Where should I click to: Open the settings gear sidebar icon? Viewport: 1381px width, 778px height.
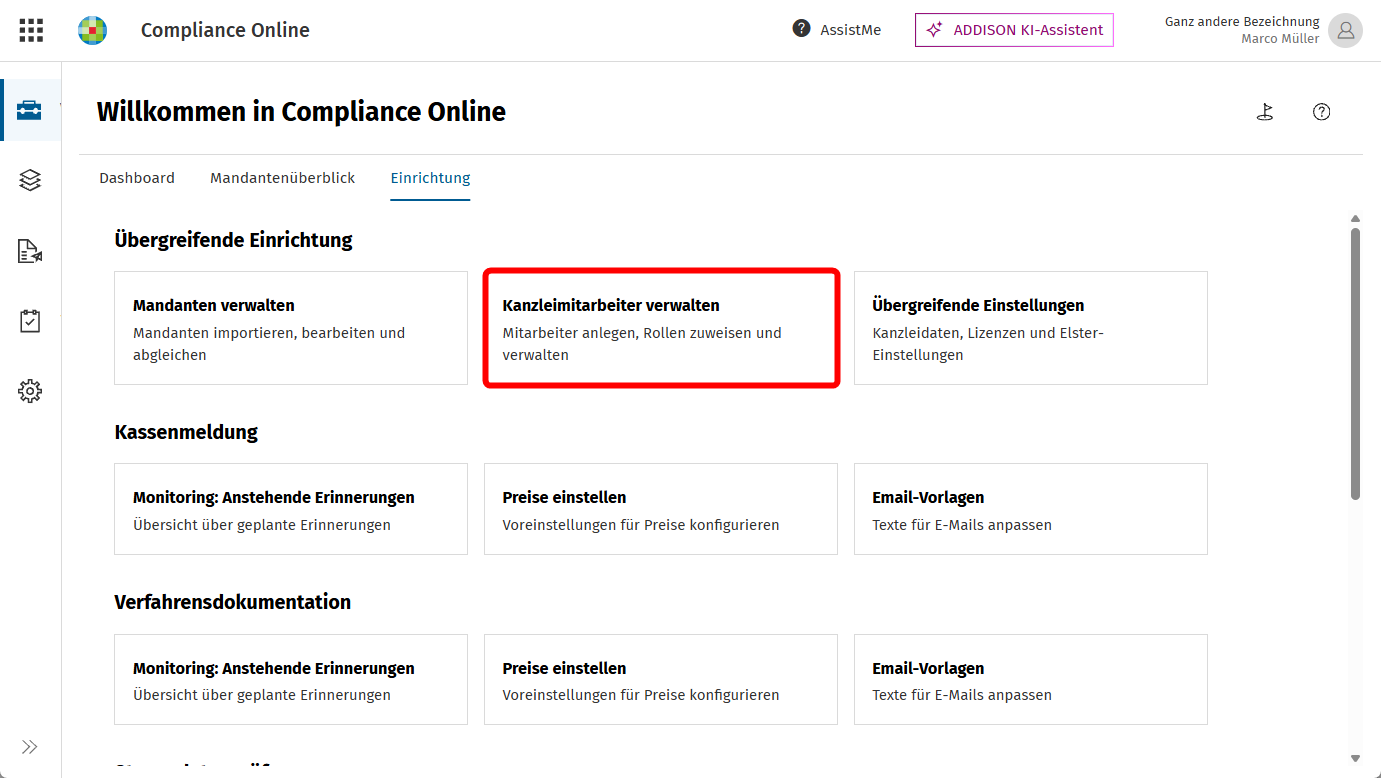point(30,391)
